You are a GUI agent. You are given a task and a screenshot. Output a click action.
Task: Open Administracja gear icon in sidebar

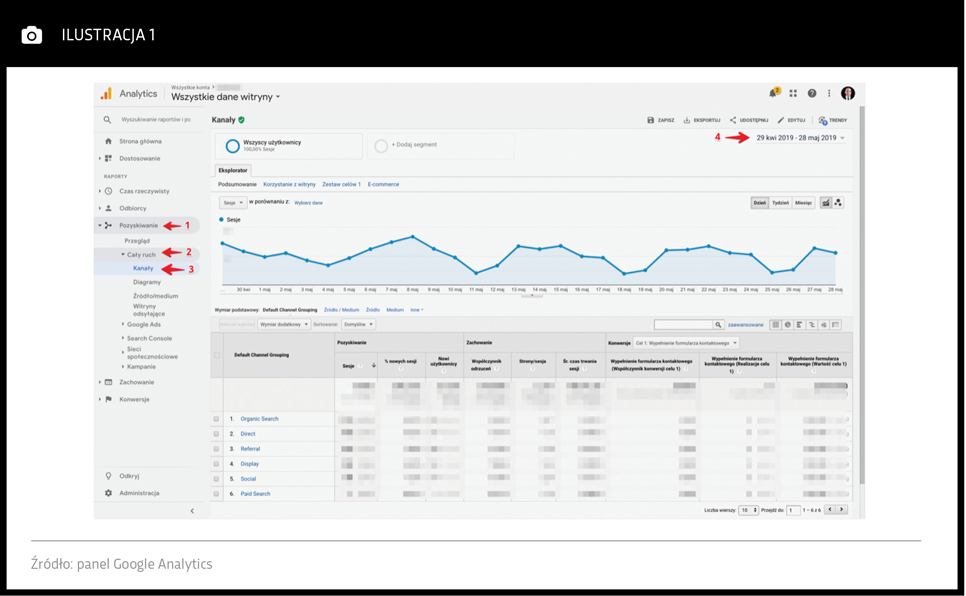108,493
